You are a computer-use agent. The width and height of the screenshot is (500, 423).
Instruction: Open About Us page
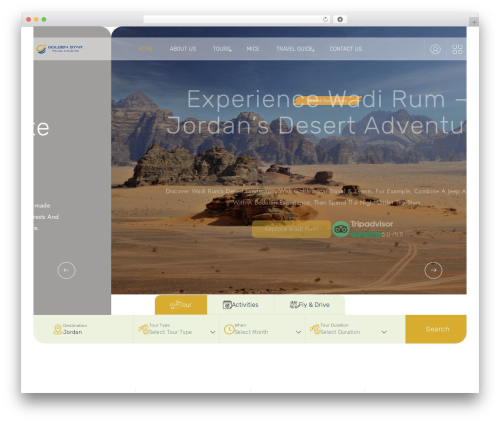(x=183, y=49)
